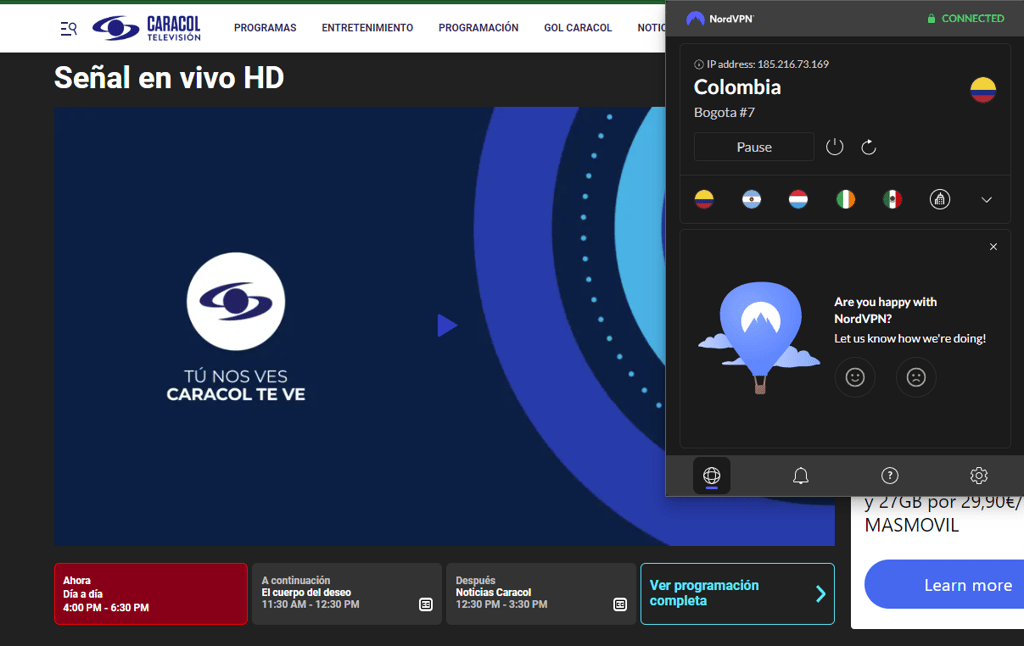The width and height of the screenshot is (1024, 646).
Task: Select the Noticias Caracol program card
Action: tap(541, 594)
